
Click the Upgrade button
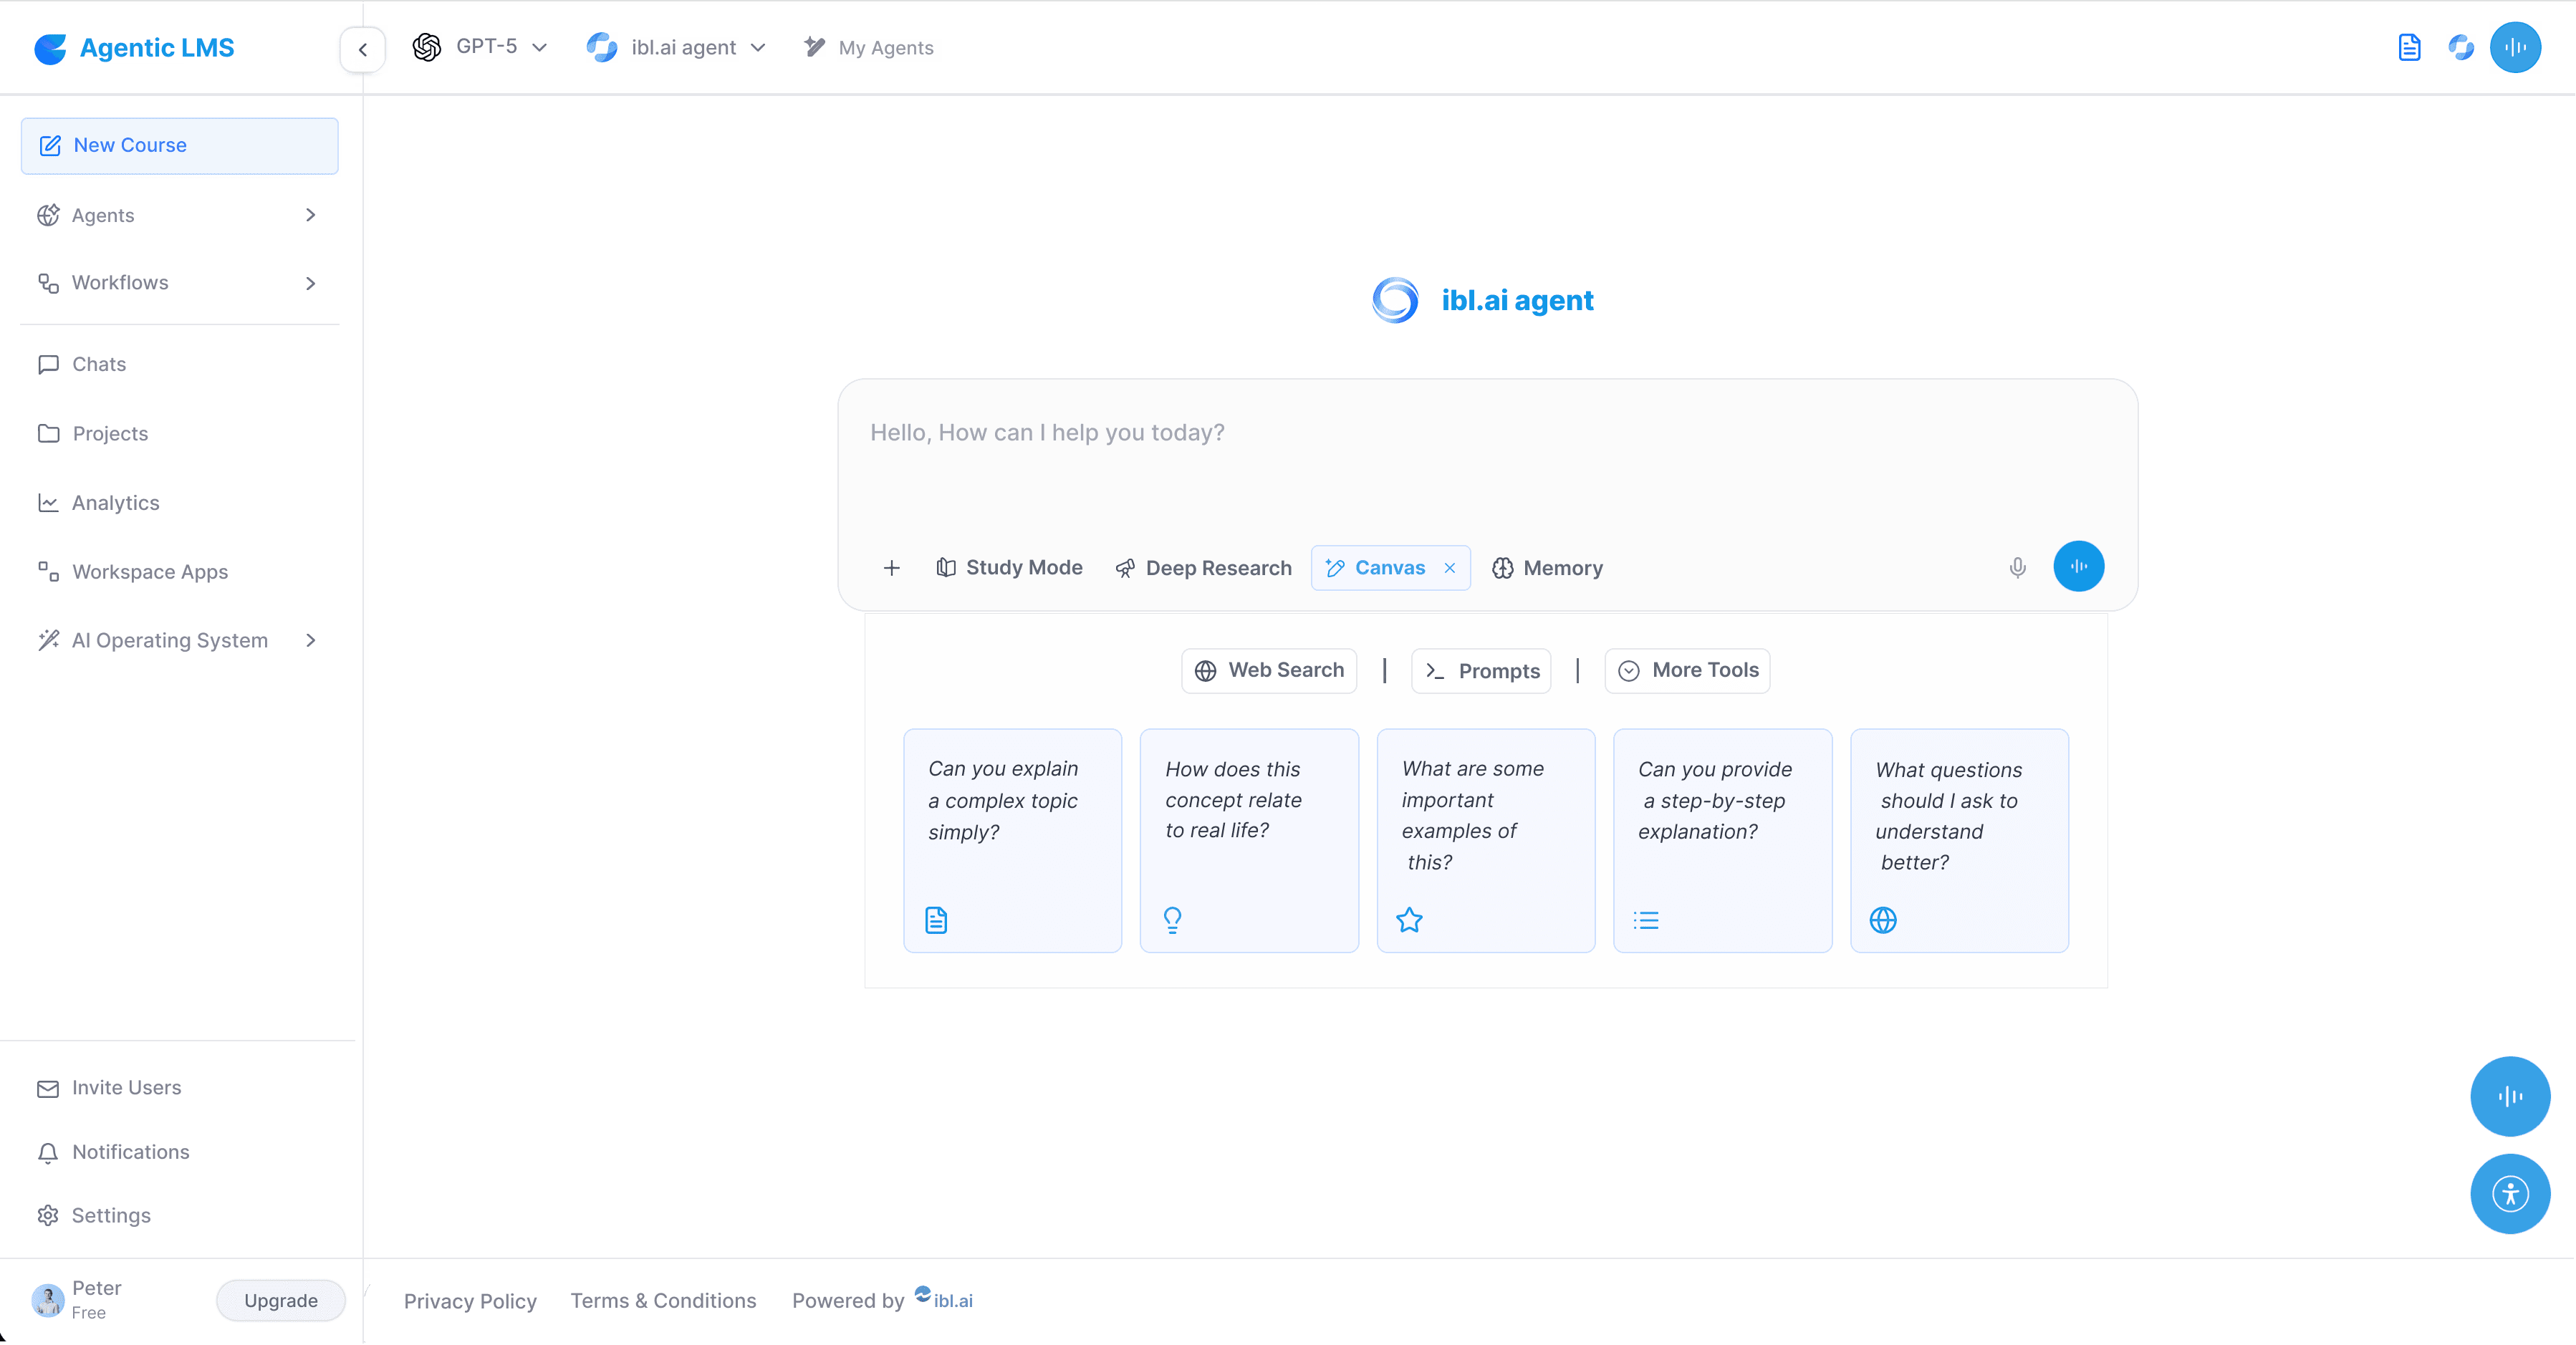pos(280,1300)
